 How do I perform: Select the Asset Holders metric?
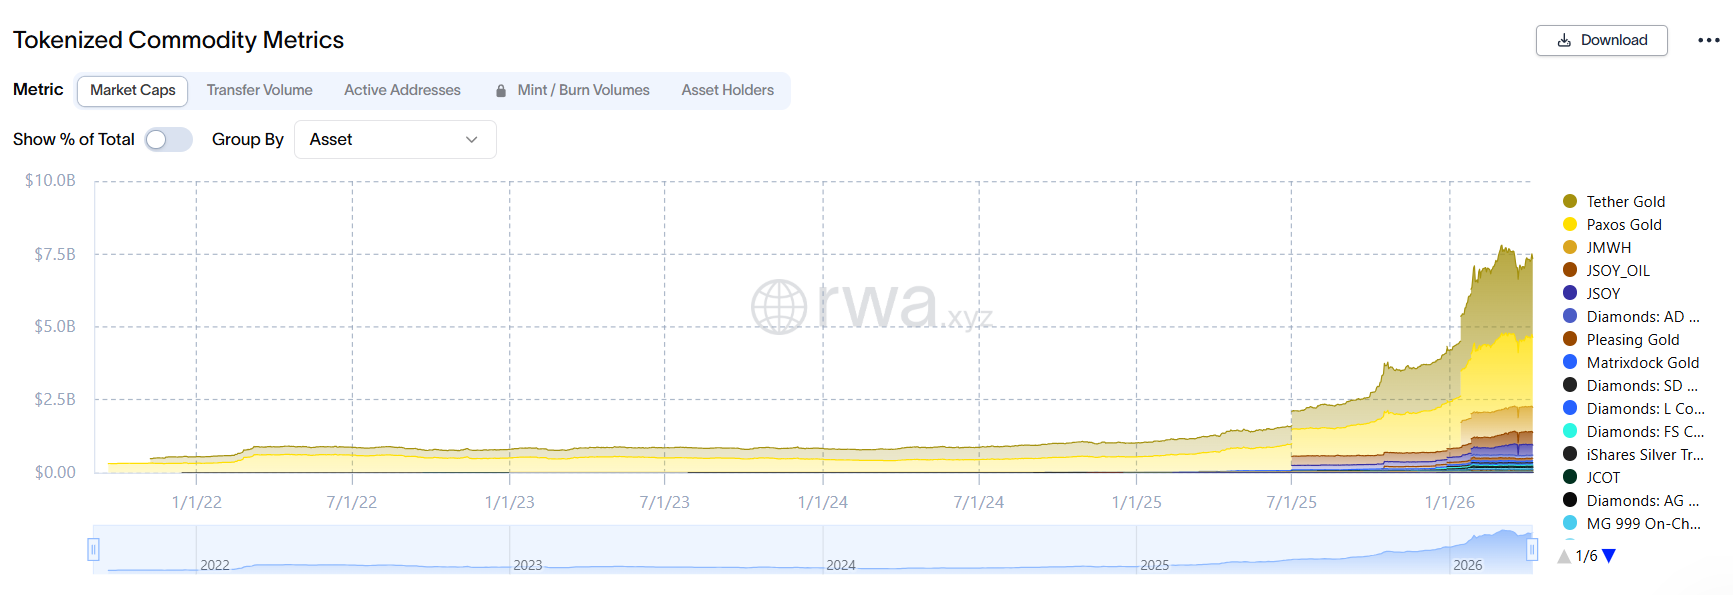point(727,90)
